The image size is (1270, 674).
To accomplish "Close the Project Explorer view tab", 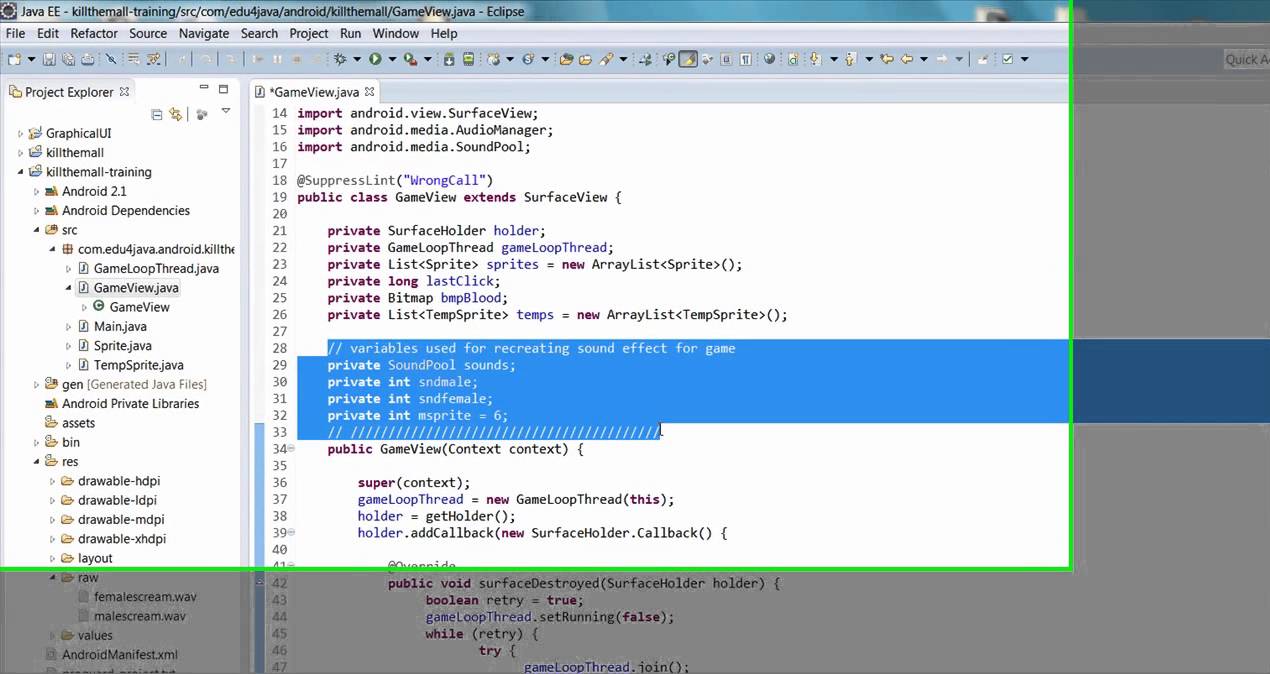I will [x=124, y=91].
